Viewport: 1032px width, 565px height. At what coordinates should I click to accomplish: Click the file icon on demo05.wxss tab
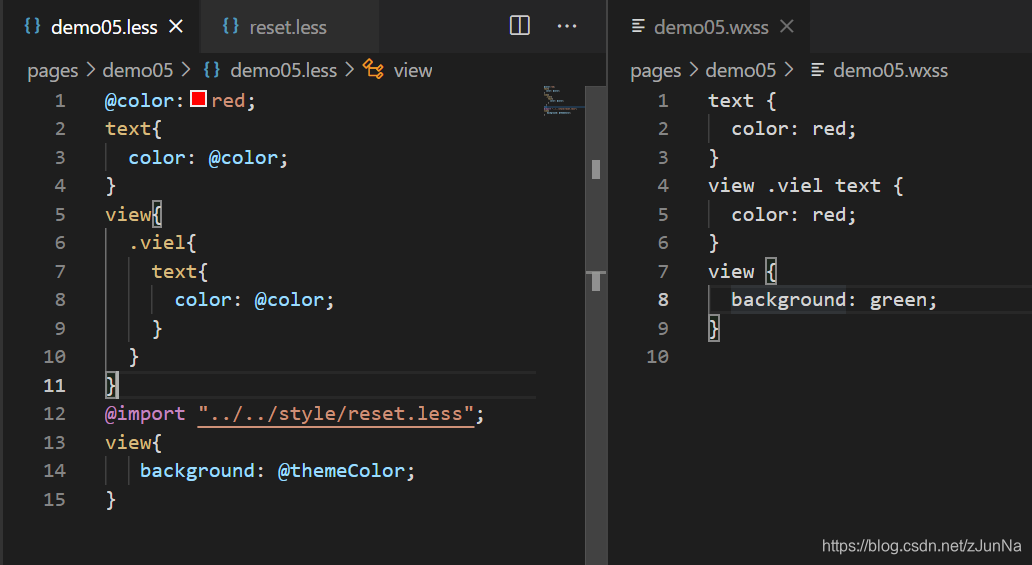(638, 26)
